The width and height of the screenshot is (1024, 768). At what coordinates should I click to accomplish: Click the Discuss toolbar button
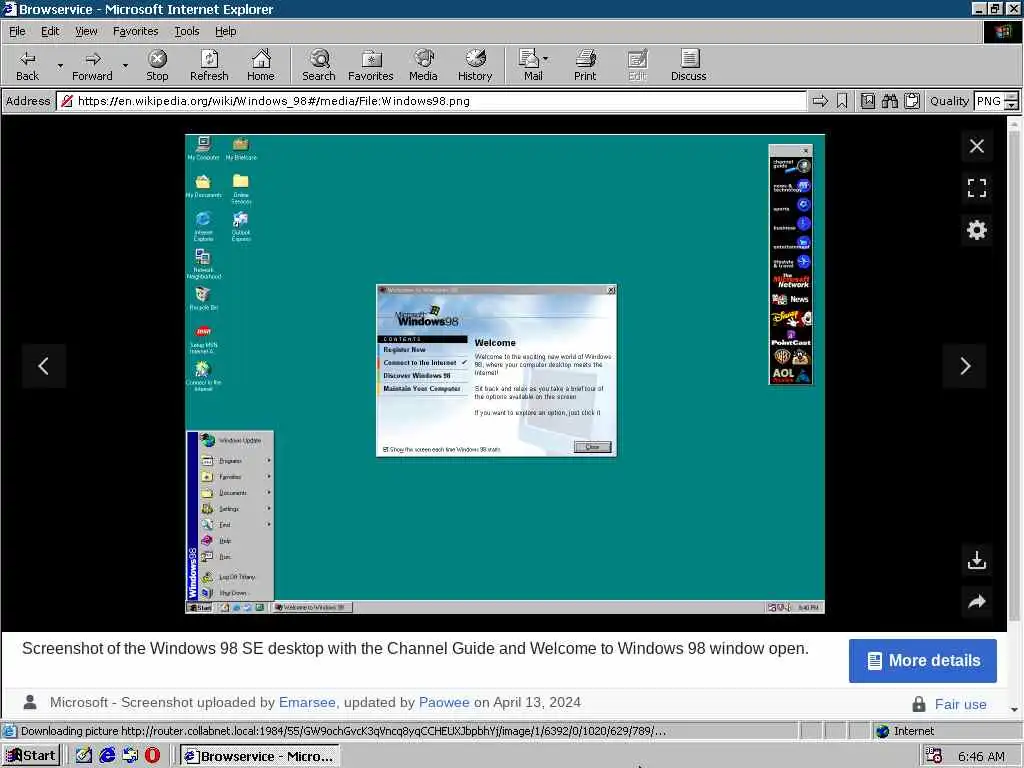point(688,65)
